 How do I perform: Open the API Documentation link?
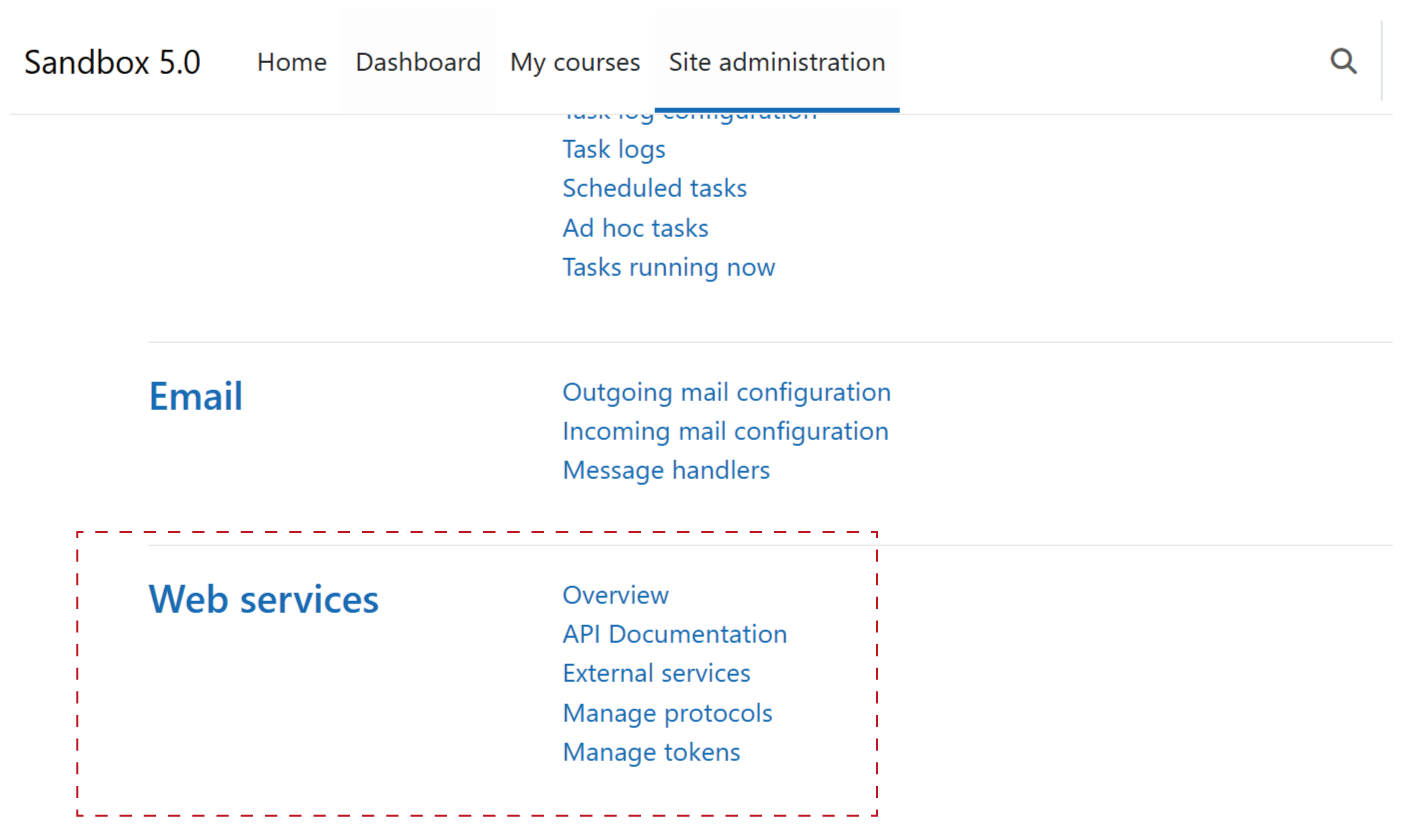pyautogui.click(x=674, y=634)
